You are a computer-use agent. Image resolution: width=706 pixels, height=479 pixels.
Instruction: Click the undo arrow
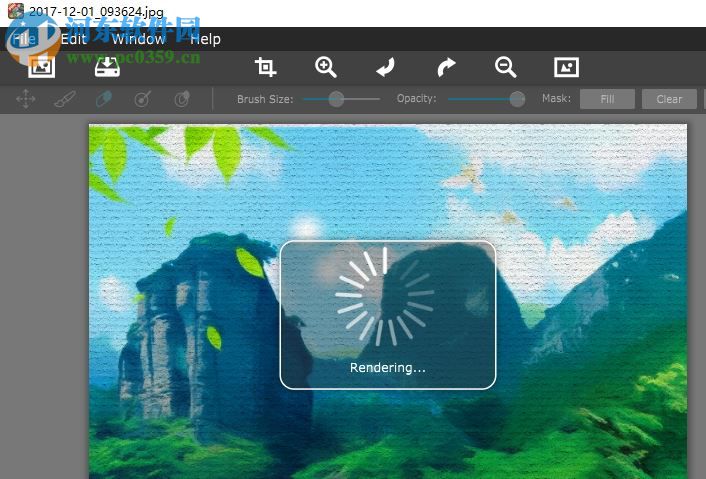pyautogui.click(x=385, y=67)
